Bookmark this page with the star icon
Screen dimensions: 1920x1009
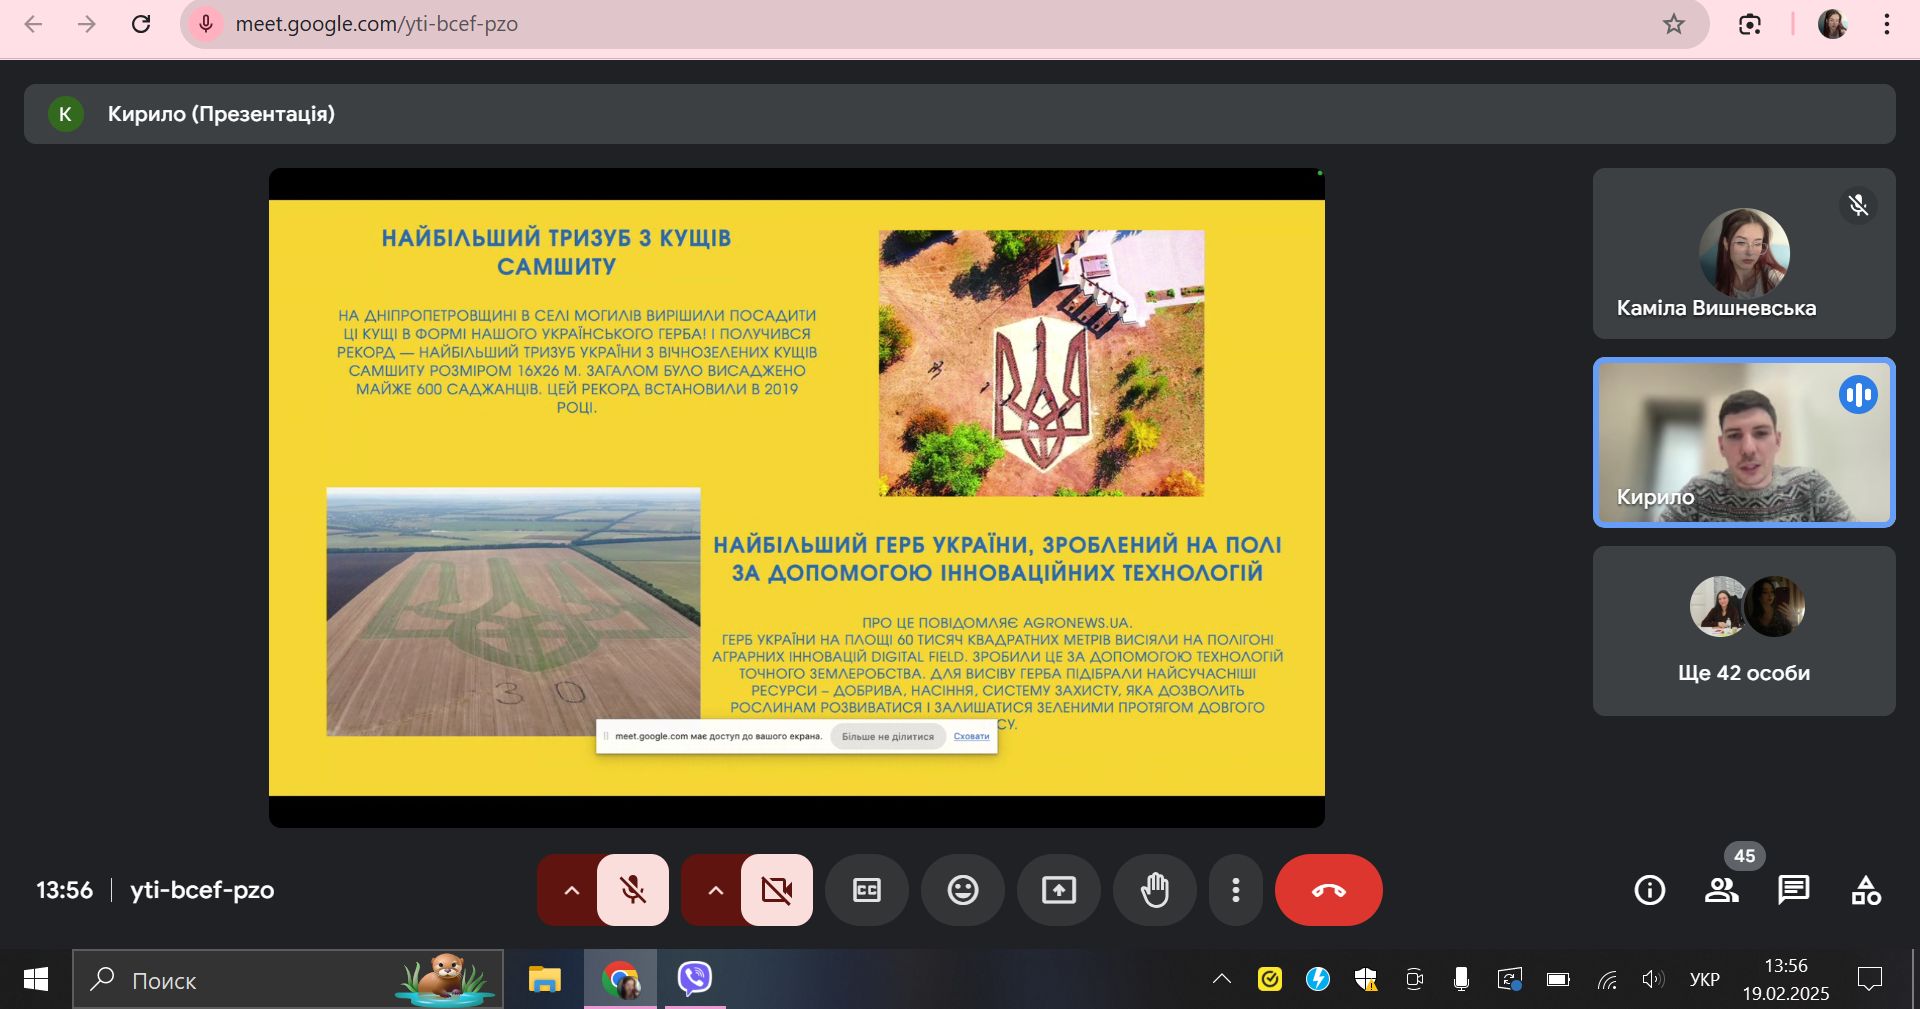pyautogui.click(x=1674, y=24)
